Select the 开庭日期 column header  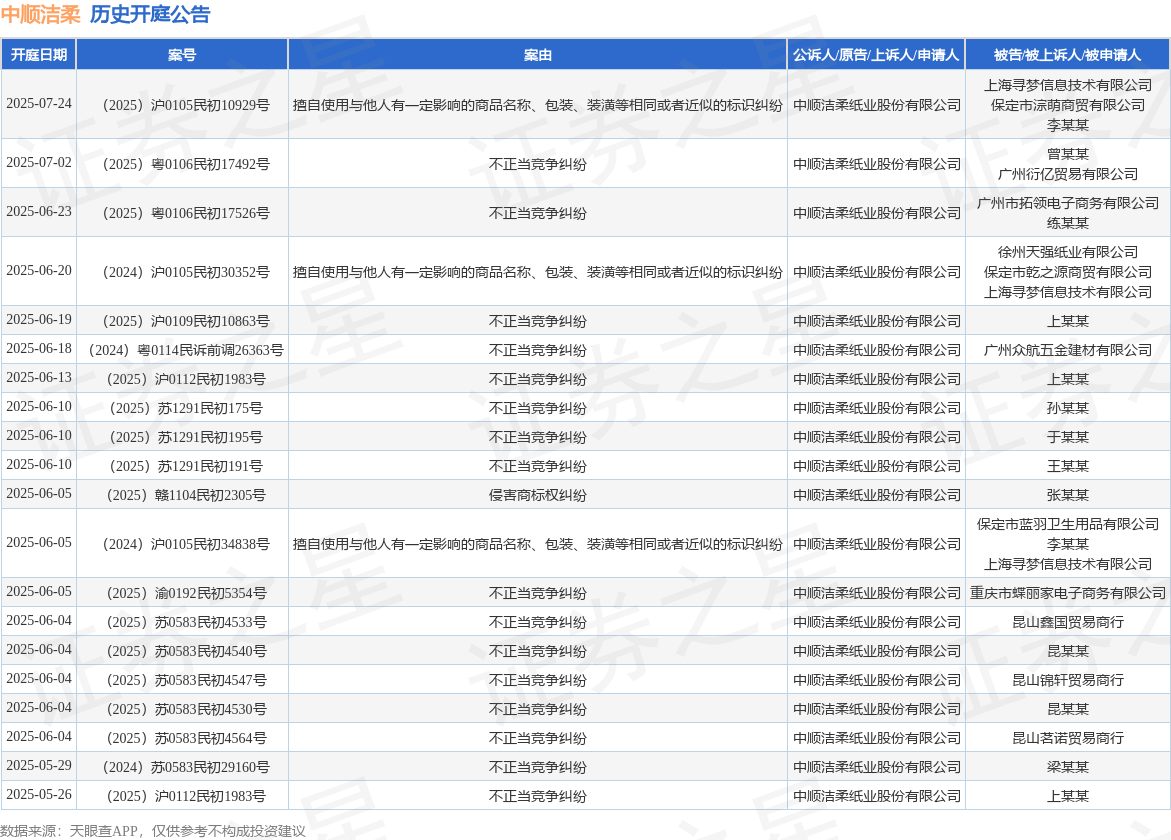[39, 55]
